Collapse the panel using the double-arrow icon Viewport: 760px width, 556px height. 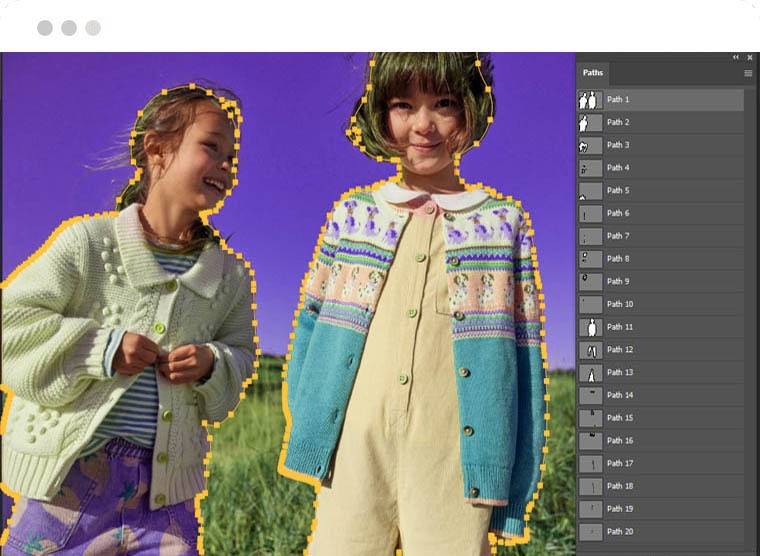pyautogui.click(x=737, y=58)
